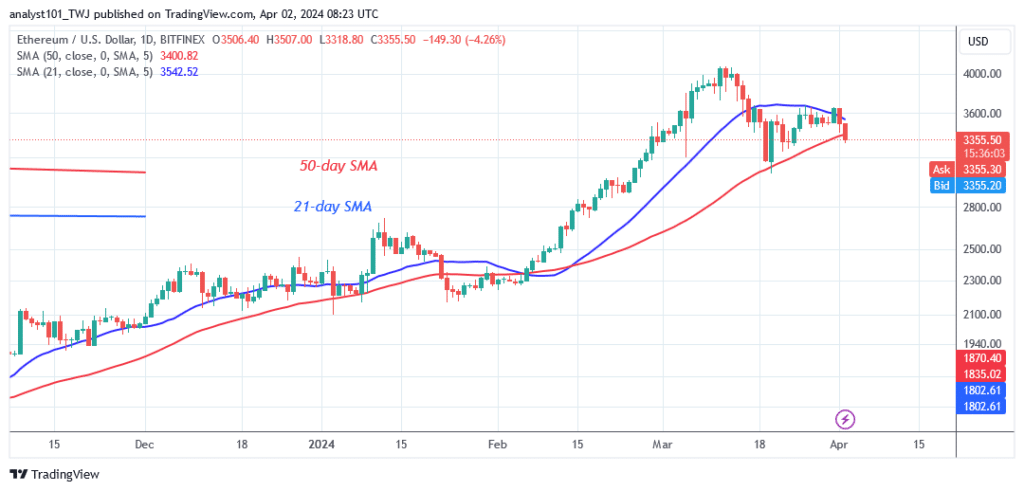Image resolution: width=1024 pixels, height=491 pixels.
Task: Click the '50-day SMA' annotation text
Action: (x=338, y=166)
